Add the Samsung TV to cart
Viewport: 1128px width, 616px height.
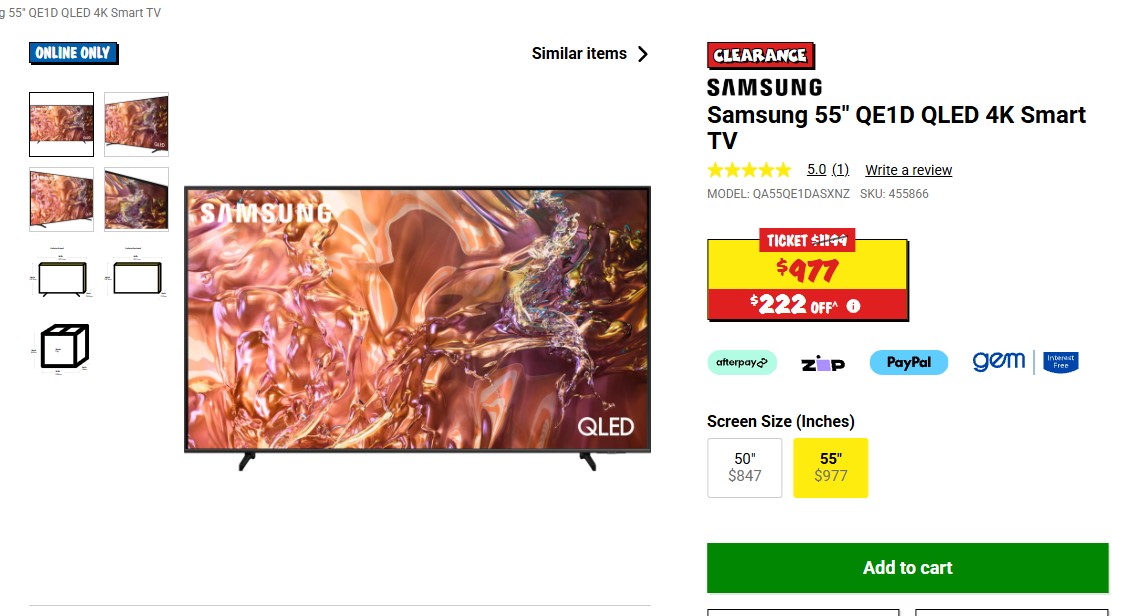(908, 568)
